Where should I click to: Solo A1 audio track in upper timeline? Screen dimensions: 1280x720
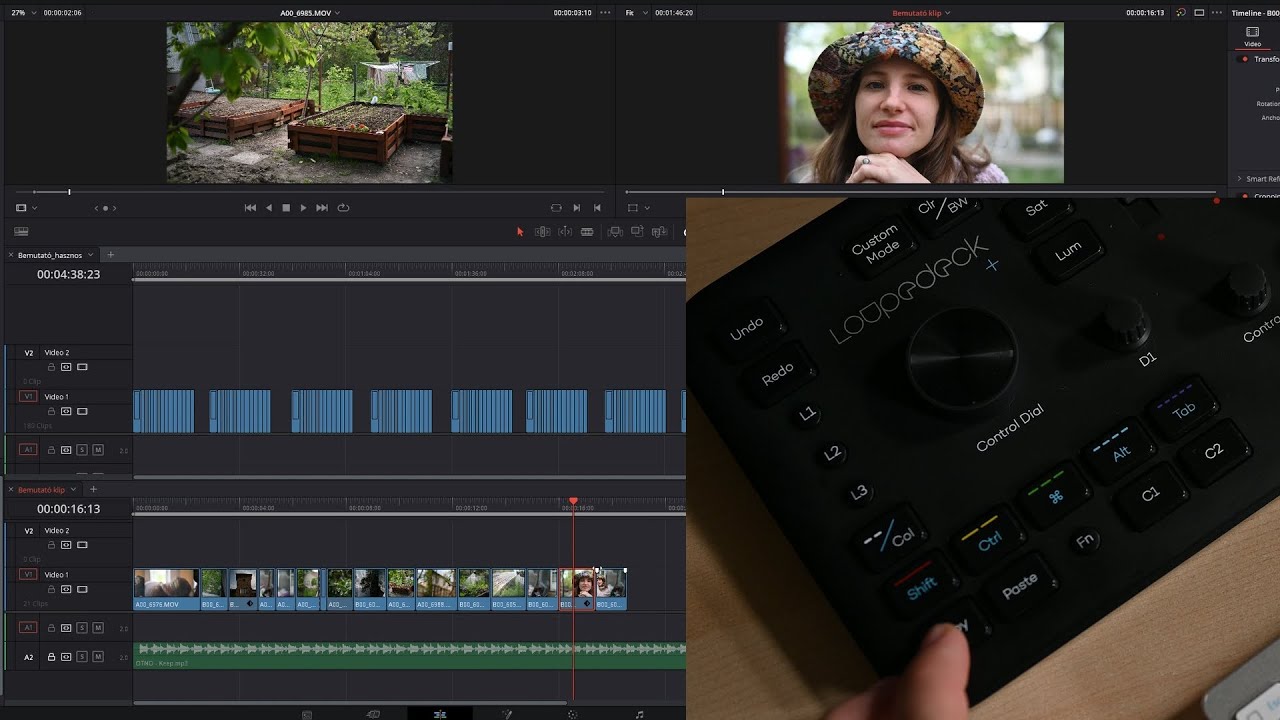pyautogui.click(x=82, y=450)
